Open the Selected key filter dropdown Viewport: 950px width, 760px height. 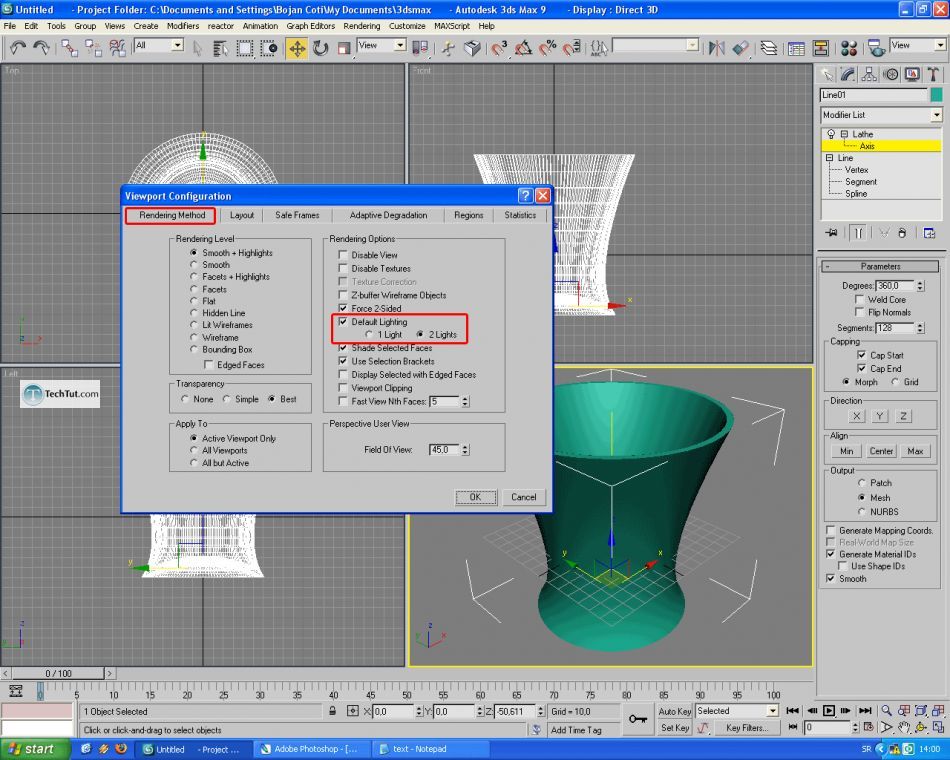click(771, 711)
